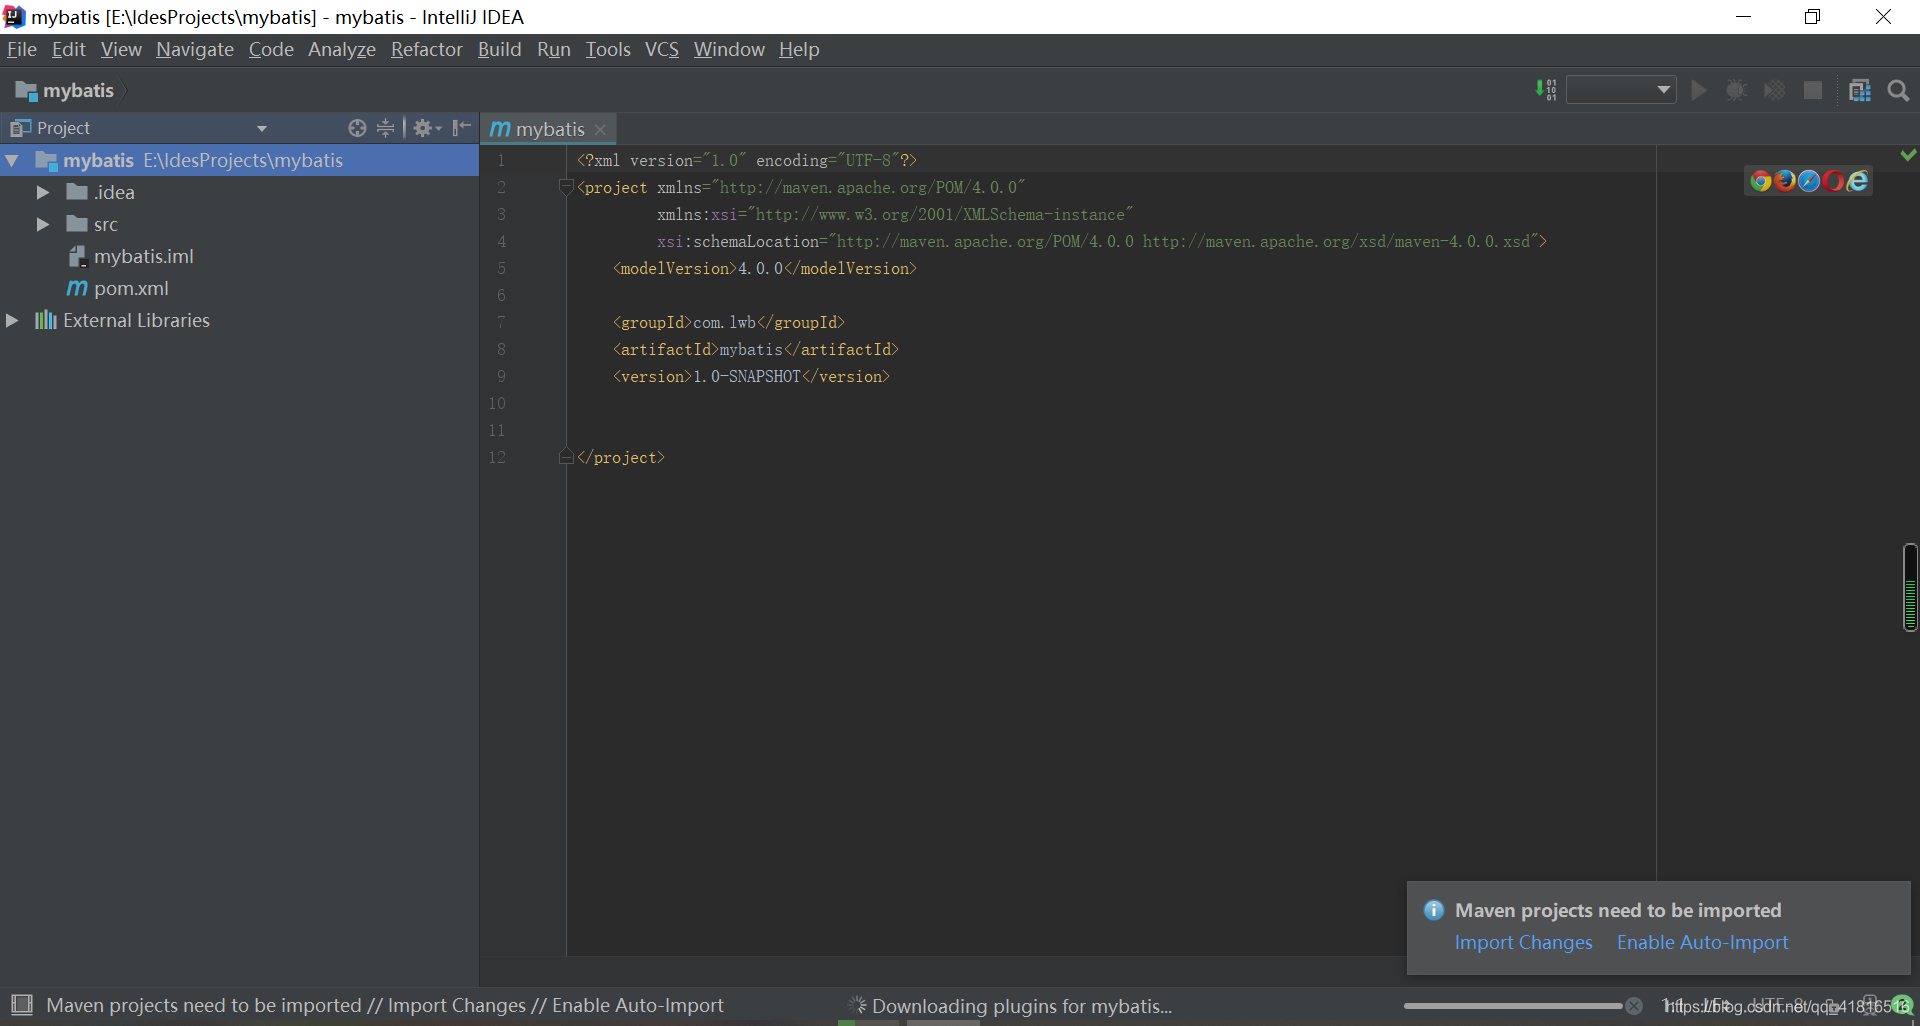This screenshot has width=1920, height=1026.
Task: Toggle tool window bars status icon
Action: click(22, 1005)
